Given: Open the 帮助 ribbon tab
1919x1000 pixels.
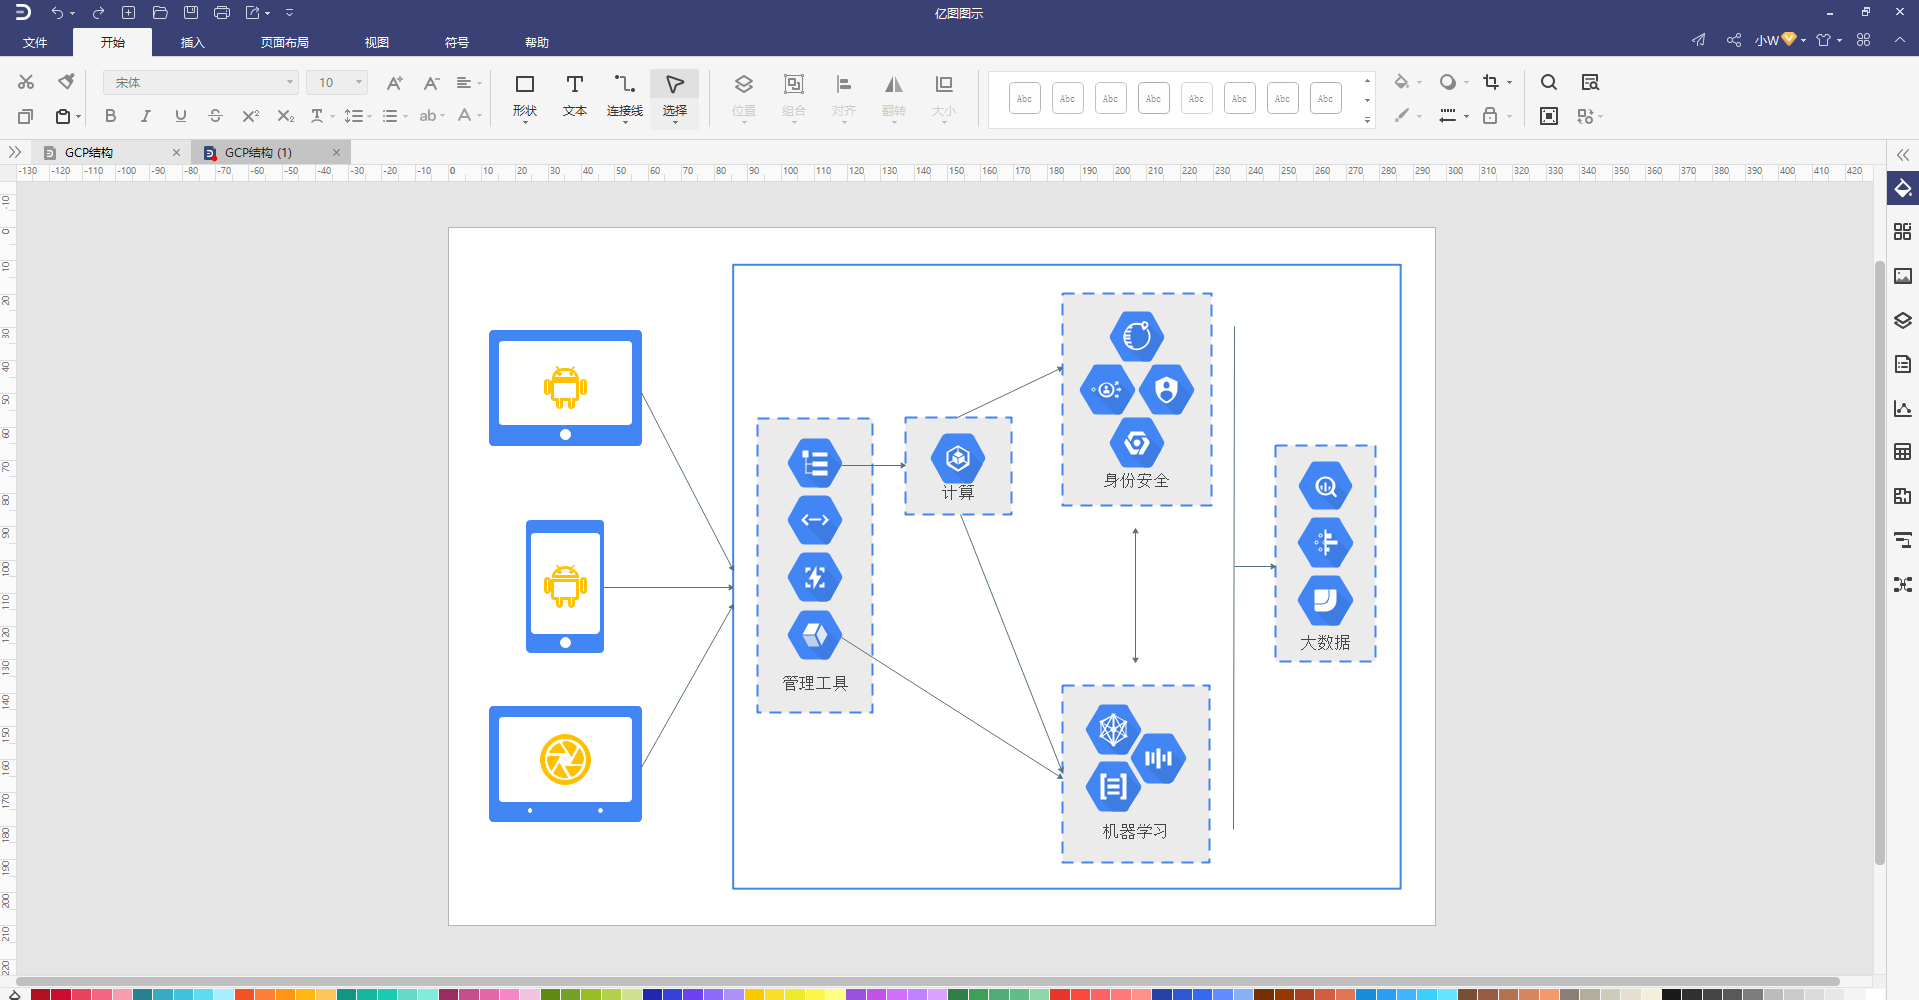Looking at the screenshot, I should coord(536,42).
